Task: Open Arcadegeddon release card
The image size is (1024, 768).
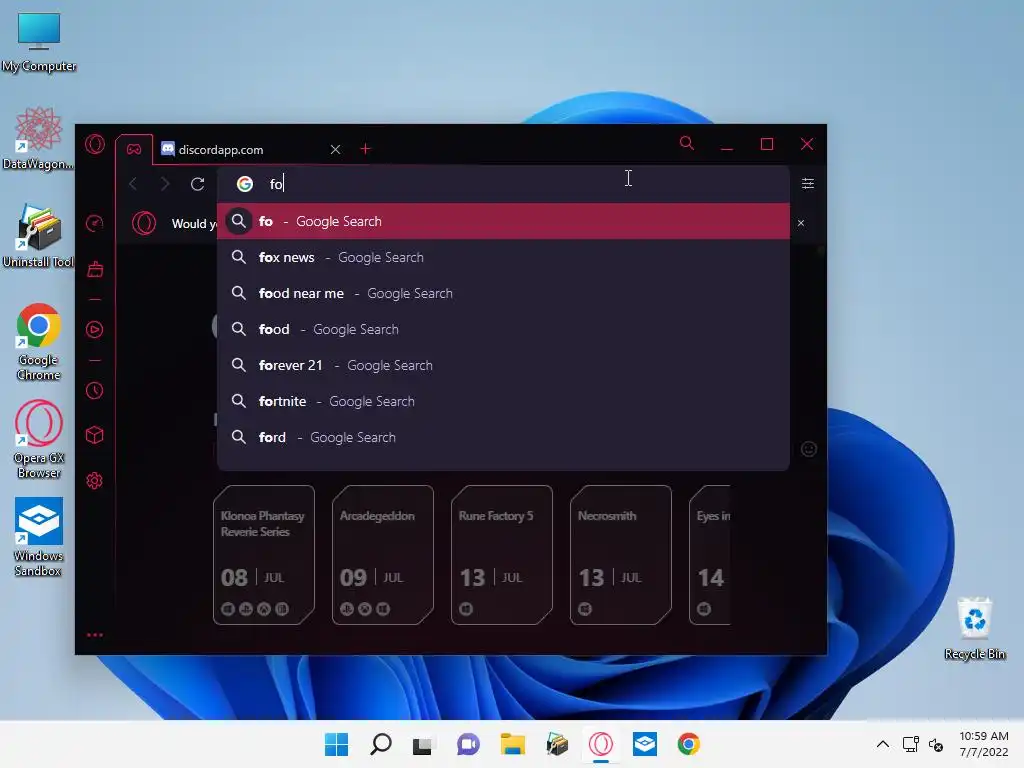Action: click(383, 555)
